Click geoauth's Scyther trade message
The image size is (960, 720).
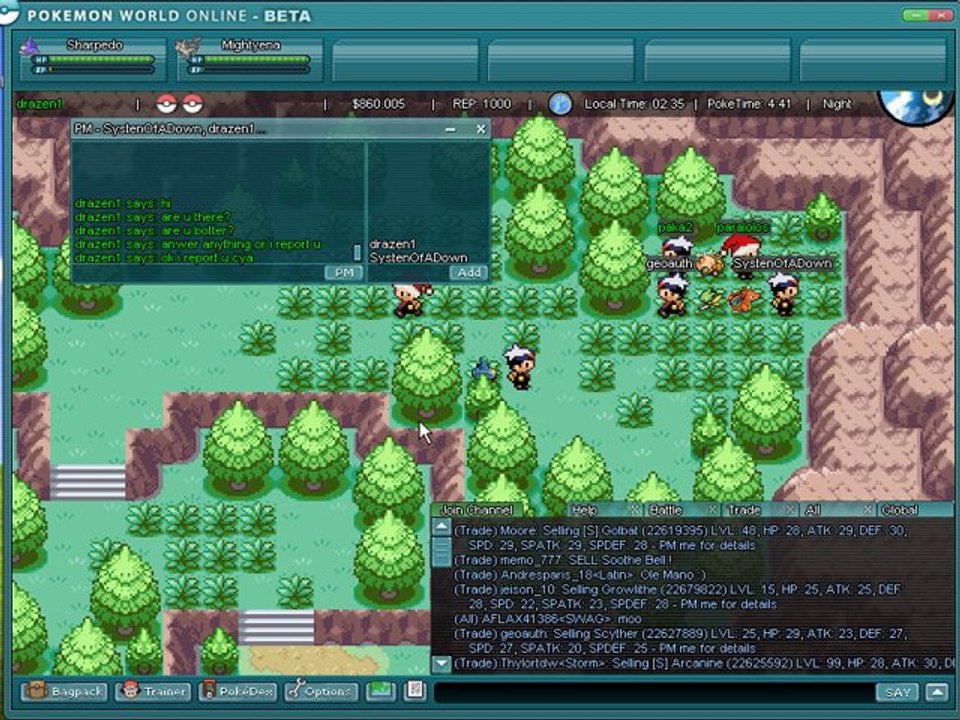(x=680, y=640)
